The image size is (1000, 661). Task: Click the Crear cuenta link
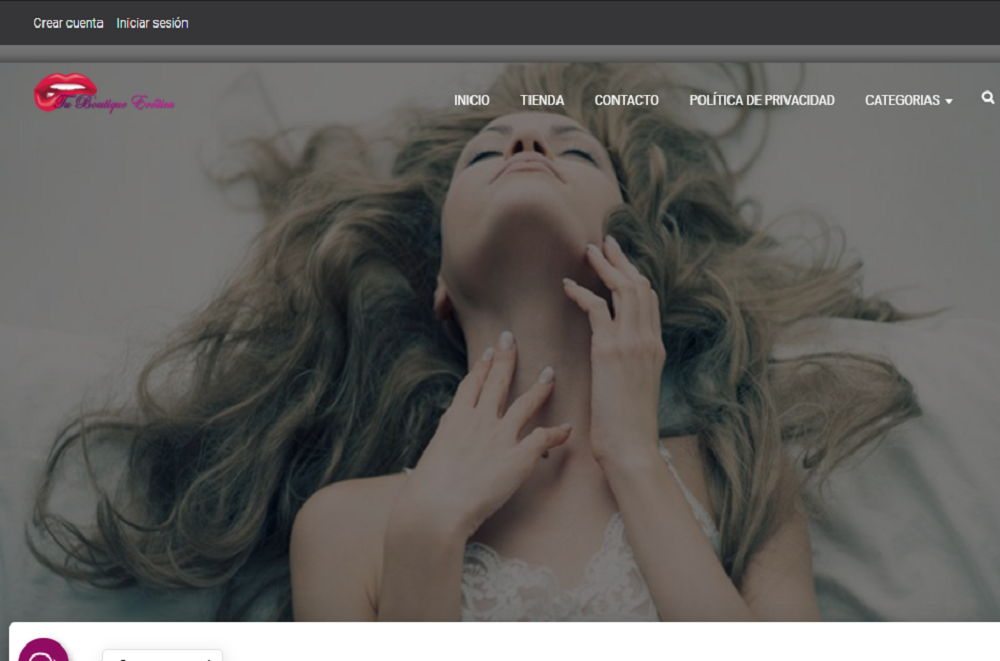68,23
